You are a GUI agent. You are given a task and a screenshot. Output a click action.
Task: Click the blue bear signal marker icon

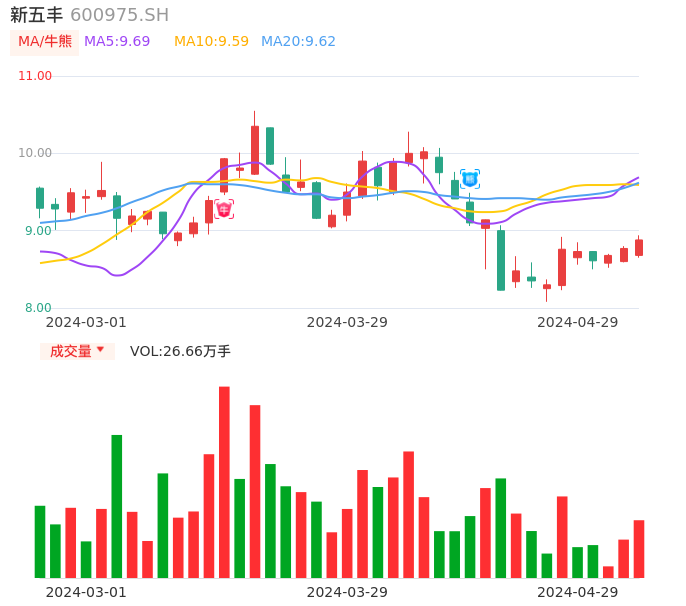tap(469, 179)
